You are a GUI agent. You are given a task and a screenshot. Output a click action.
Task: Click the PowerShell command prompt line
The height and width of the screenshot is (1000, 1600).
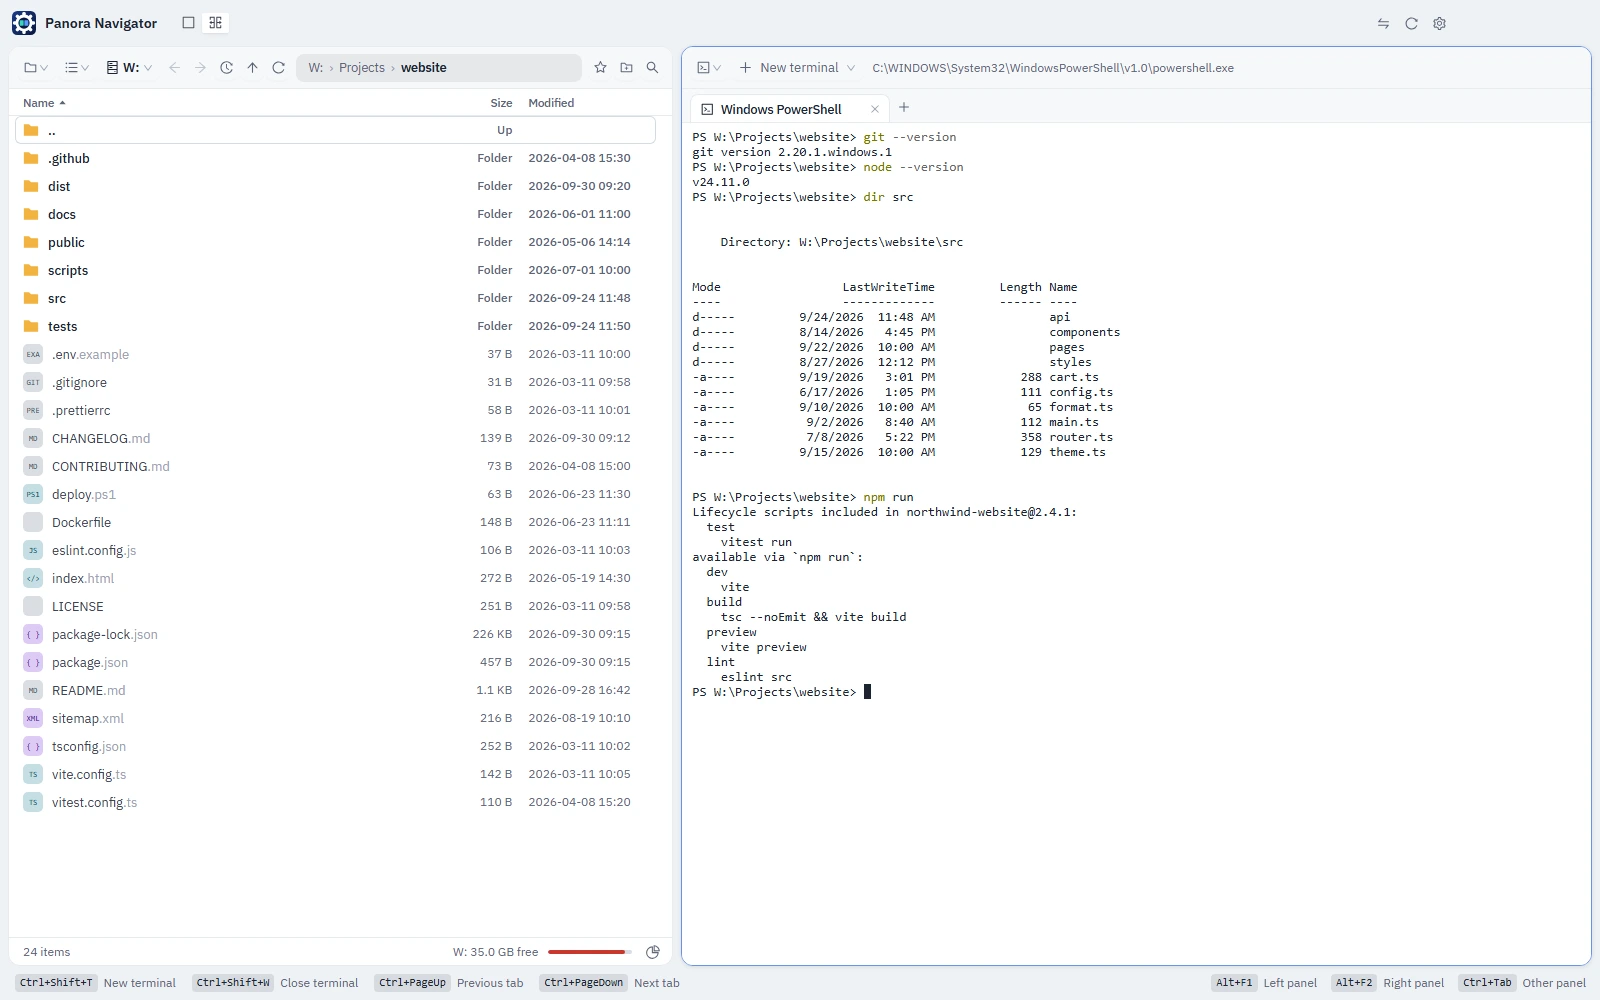(x=781, y=692)
